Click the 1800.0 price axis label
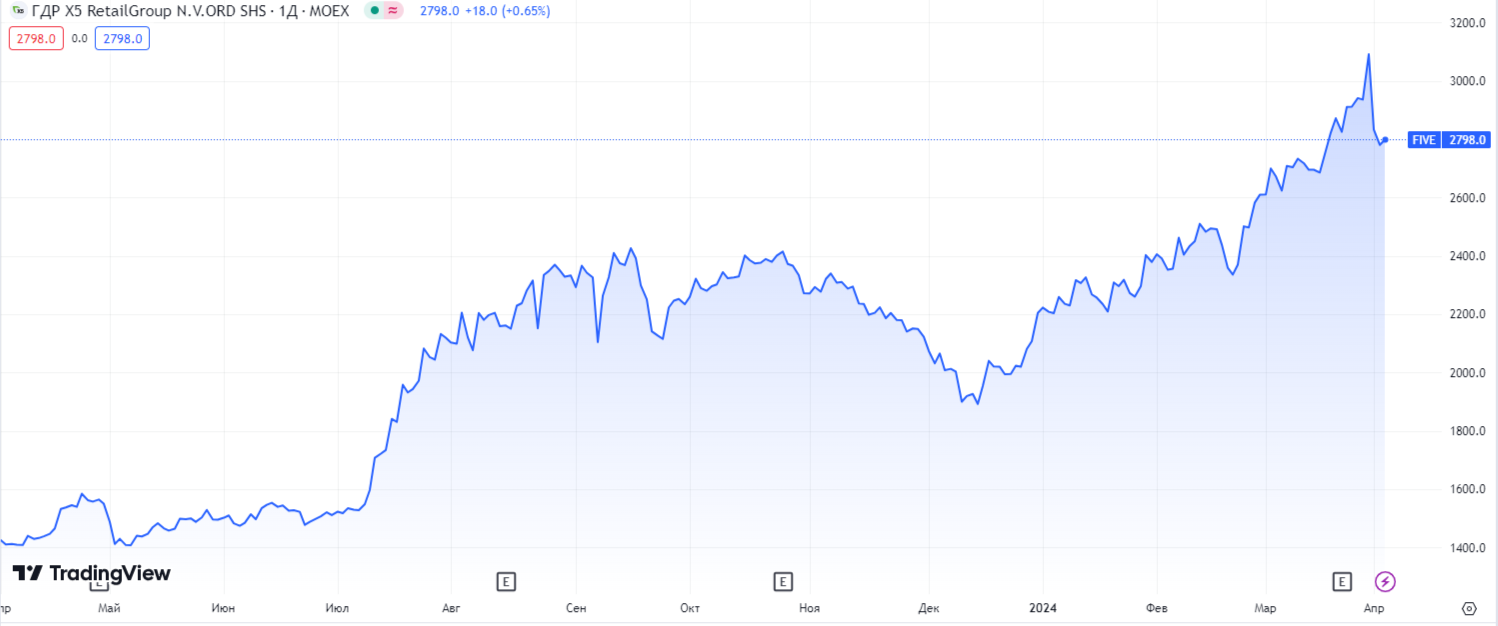The image size is (1498, 626). (1467, 431)
